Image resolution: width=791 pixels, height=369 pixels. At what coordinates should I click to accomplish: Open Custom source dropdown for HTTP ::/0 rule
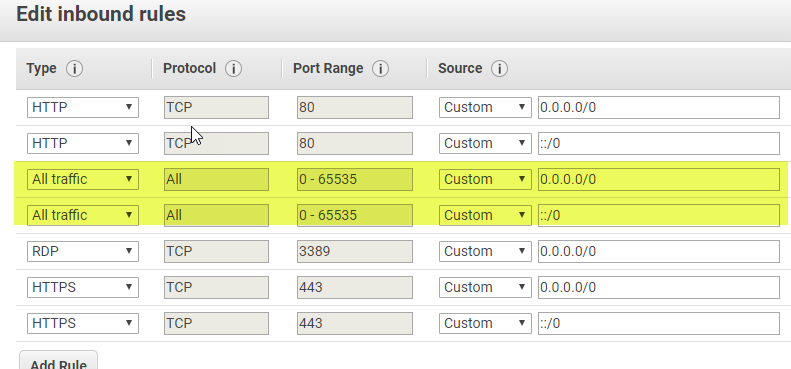click(x=485, y=143)
